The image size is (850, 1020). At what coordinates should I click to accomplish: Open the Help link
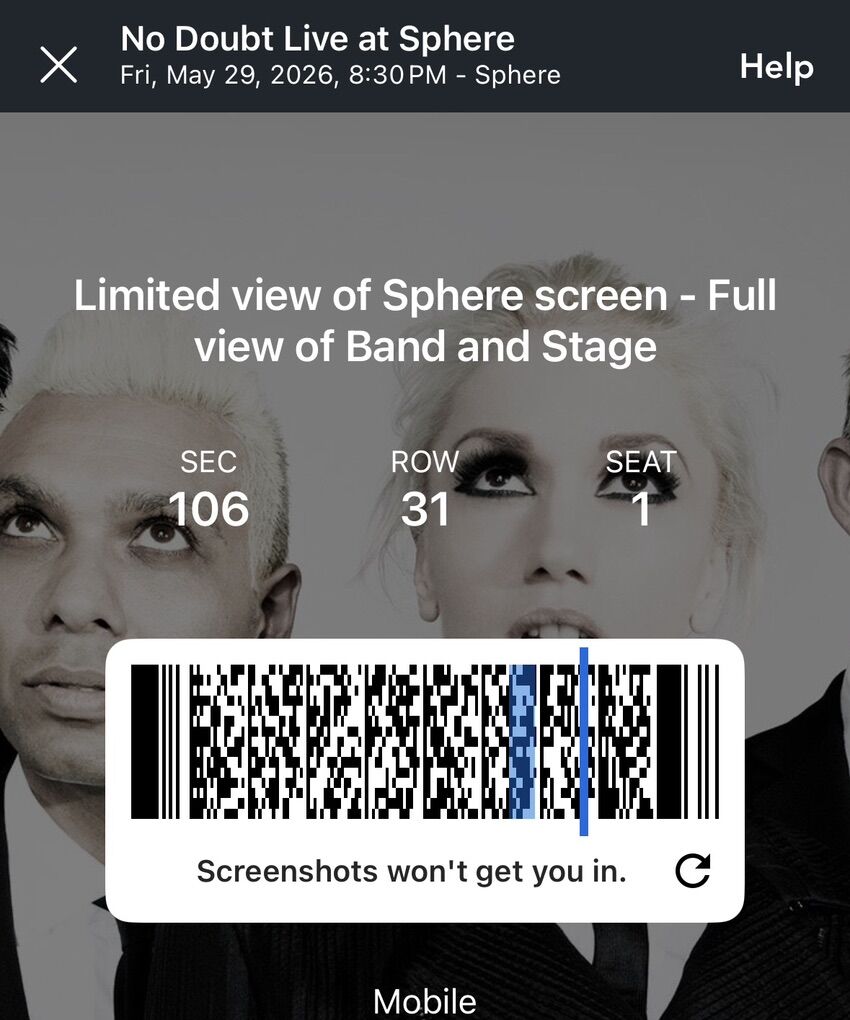click(x=777, y=66)
